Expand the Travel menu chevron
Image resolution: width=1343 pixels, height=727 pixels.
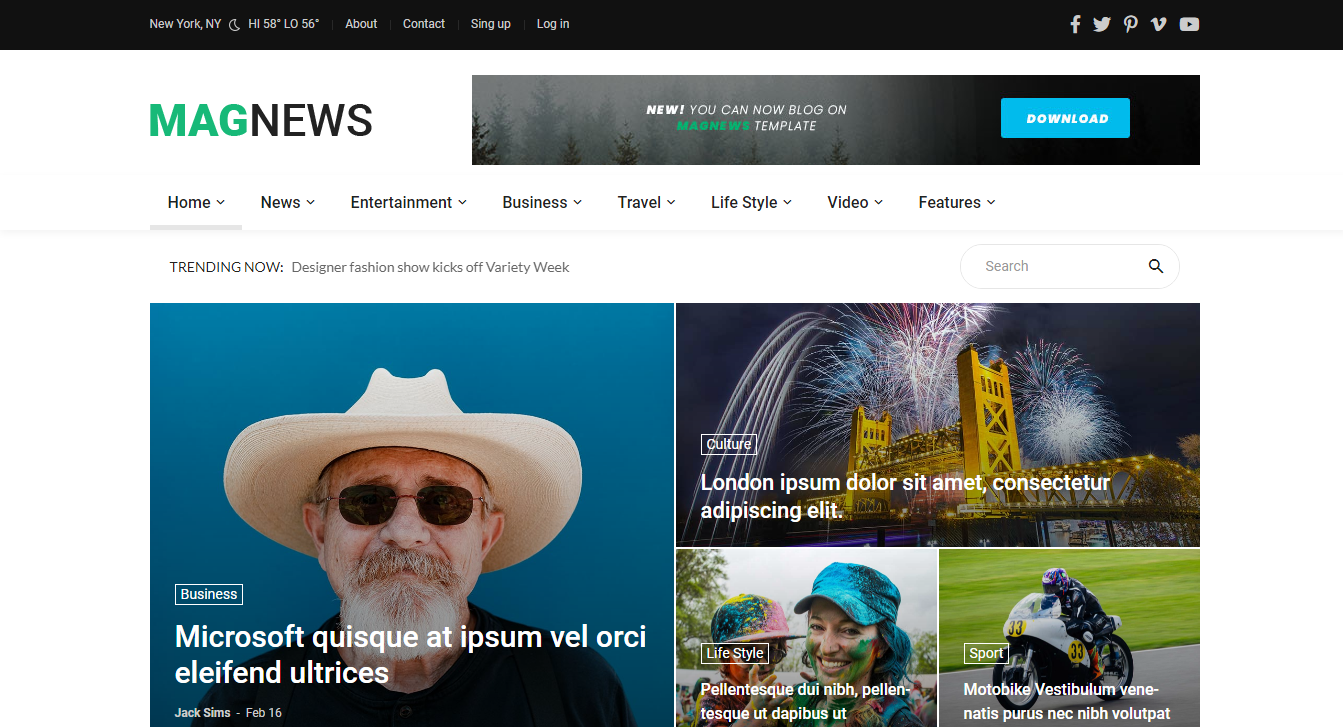672,202
